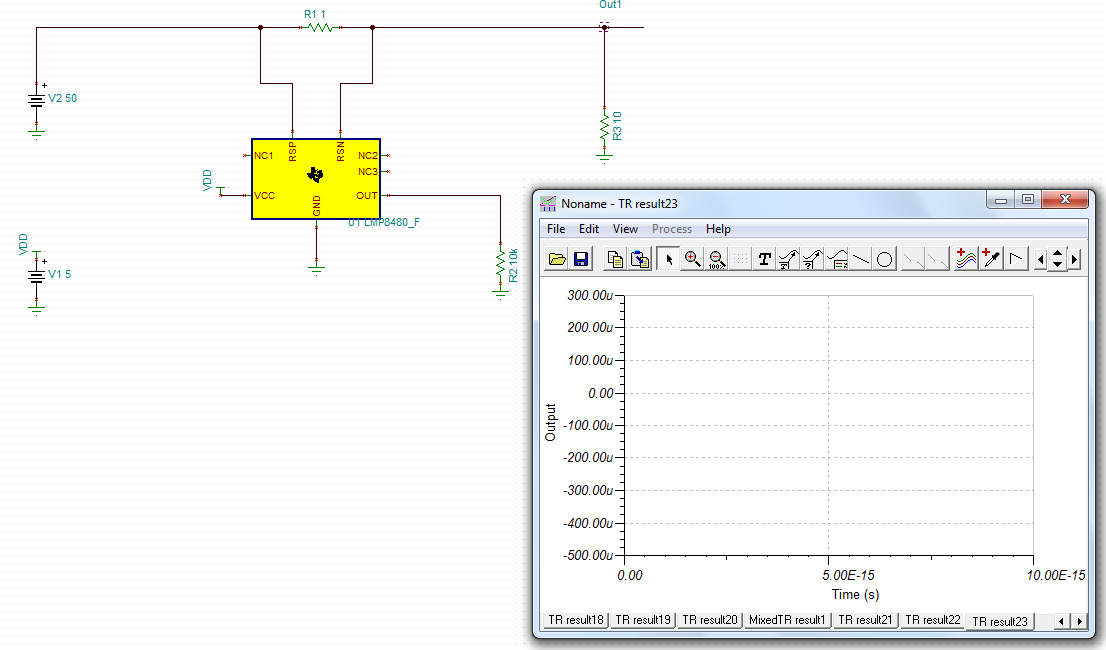Click the Out1 test point marker
This screenshot has width=1106, height=650.
604,27
